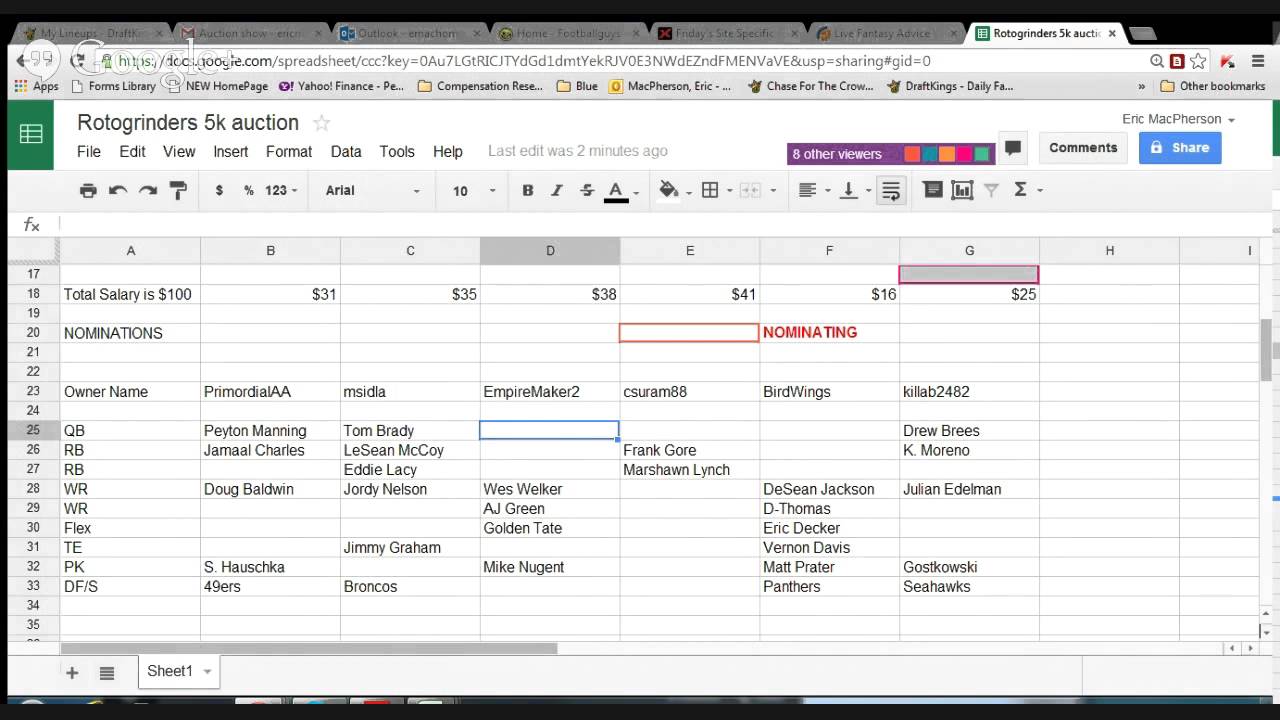1280x720 pixels.
Task: Open the Compensation Rese... bookmark folder
Action: [x=480, y=86]
